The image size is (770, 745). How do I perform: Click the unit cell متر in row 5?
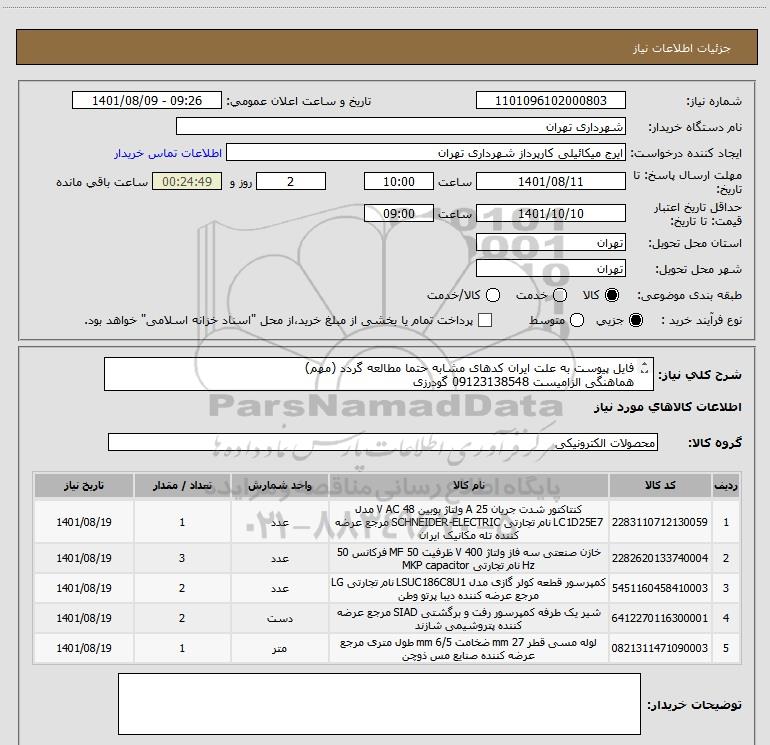[279, 648]
